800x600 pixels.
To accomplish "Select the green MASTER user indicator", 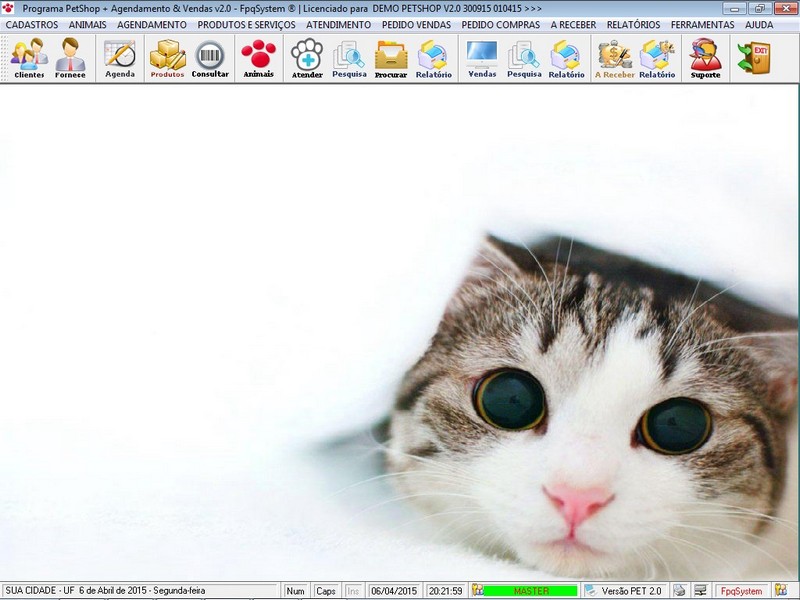I will click(x=531, y=591).
